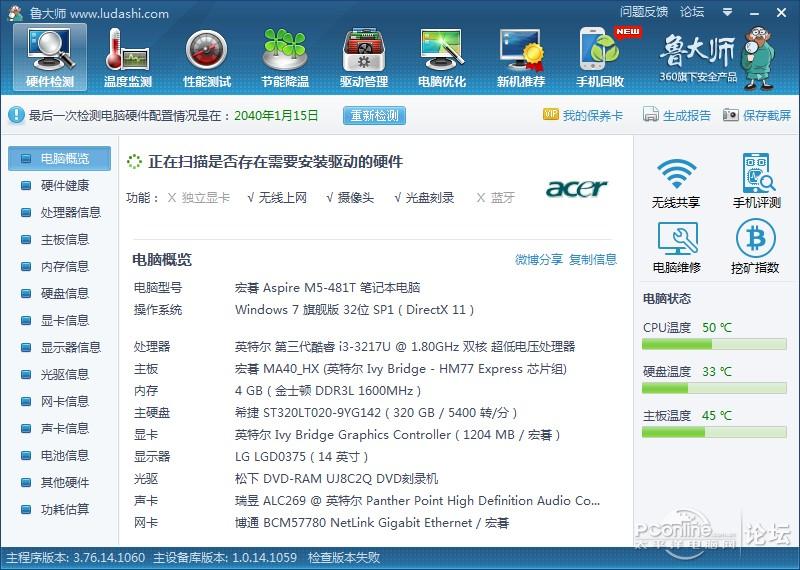Click the 瑞昱 ALC269 sound card text
The image size is (800, 570).
[x=417, y=501]
